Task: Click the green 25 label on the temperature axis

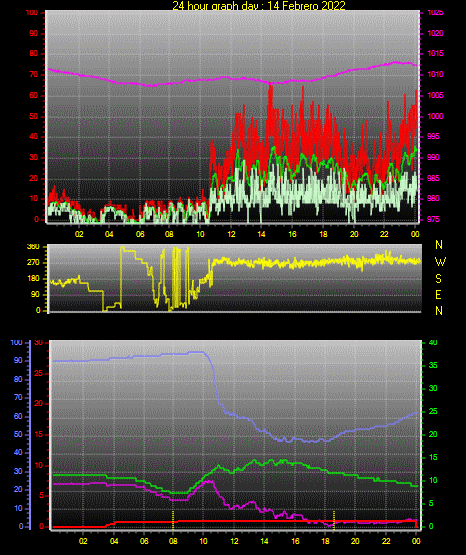Action: pos(433,411)
